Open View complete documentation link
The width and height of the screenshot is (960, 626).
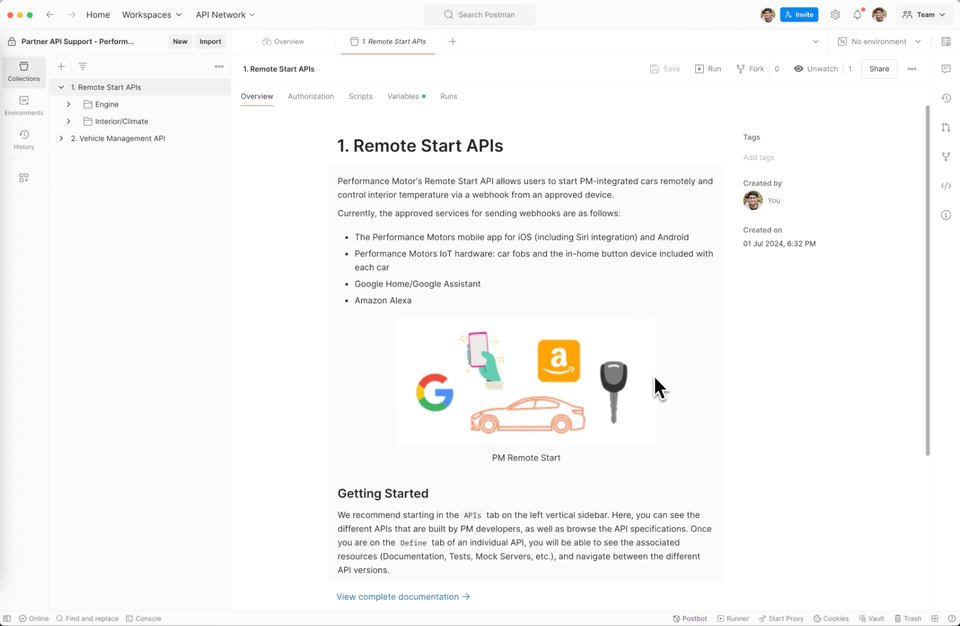(403, 597)
